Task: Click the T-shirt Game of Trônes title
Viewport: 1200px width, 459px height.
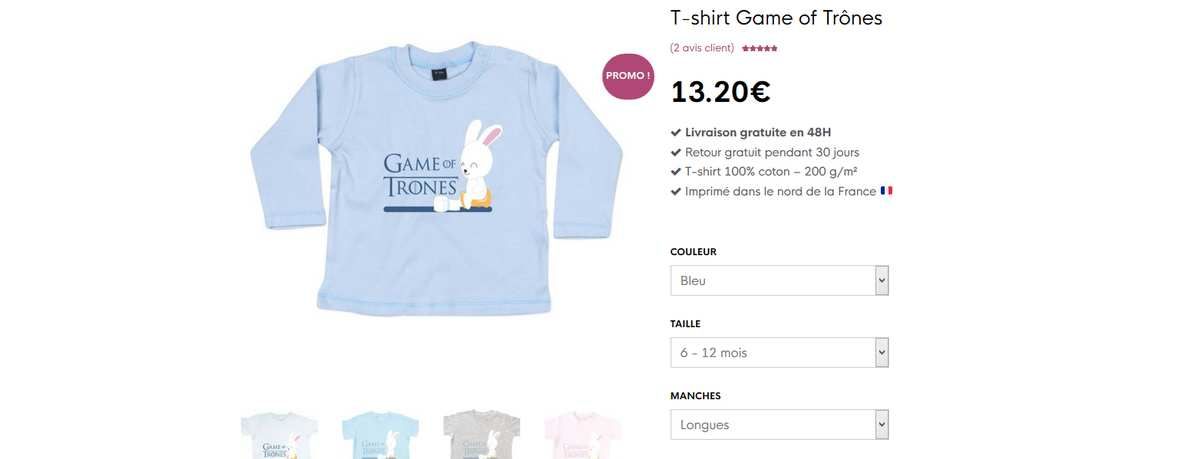Action: tap(776, 18)
